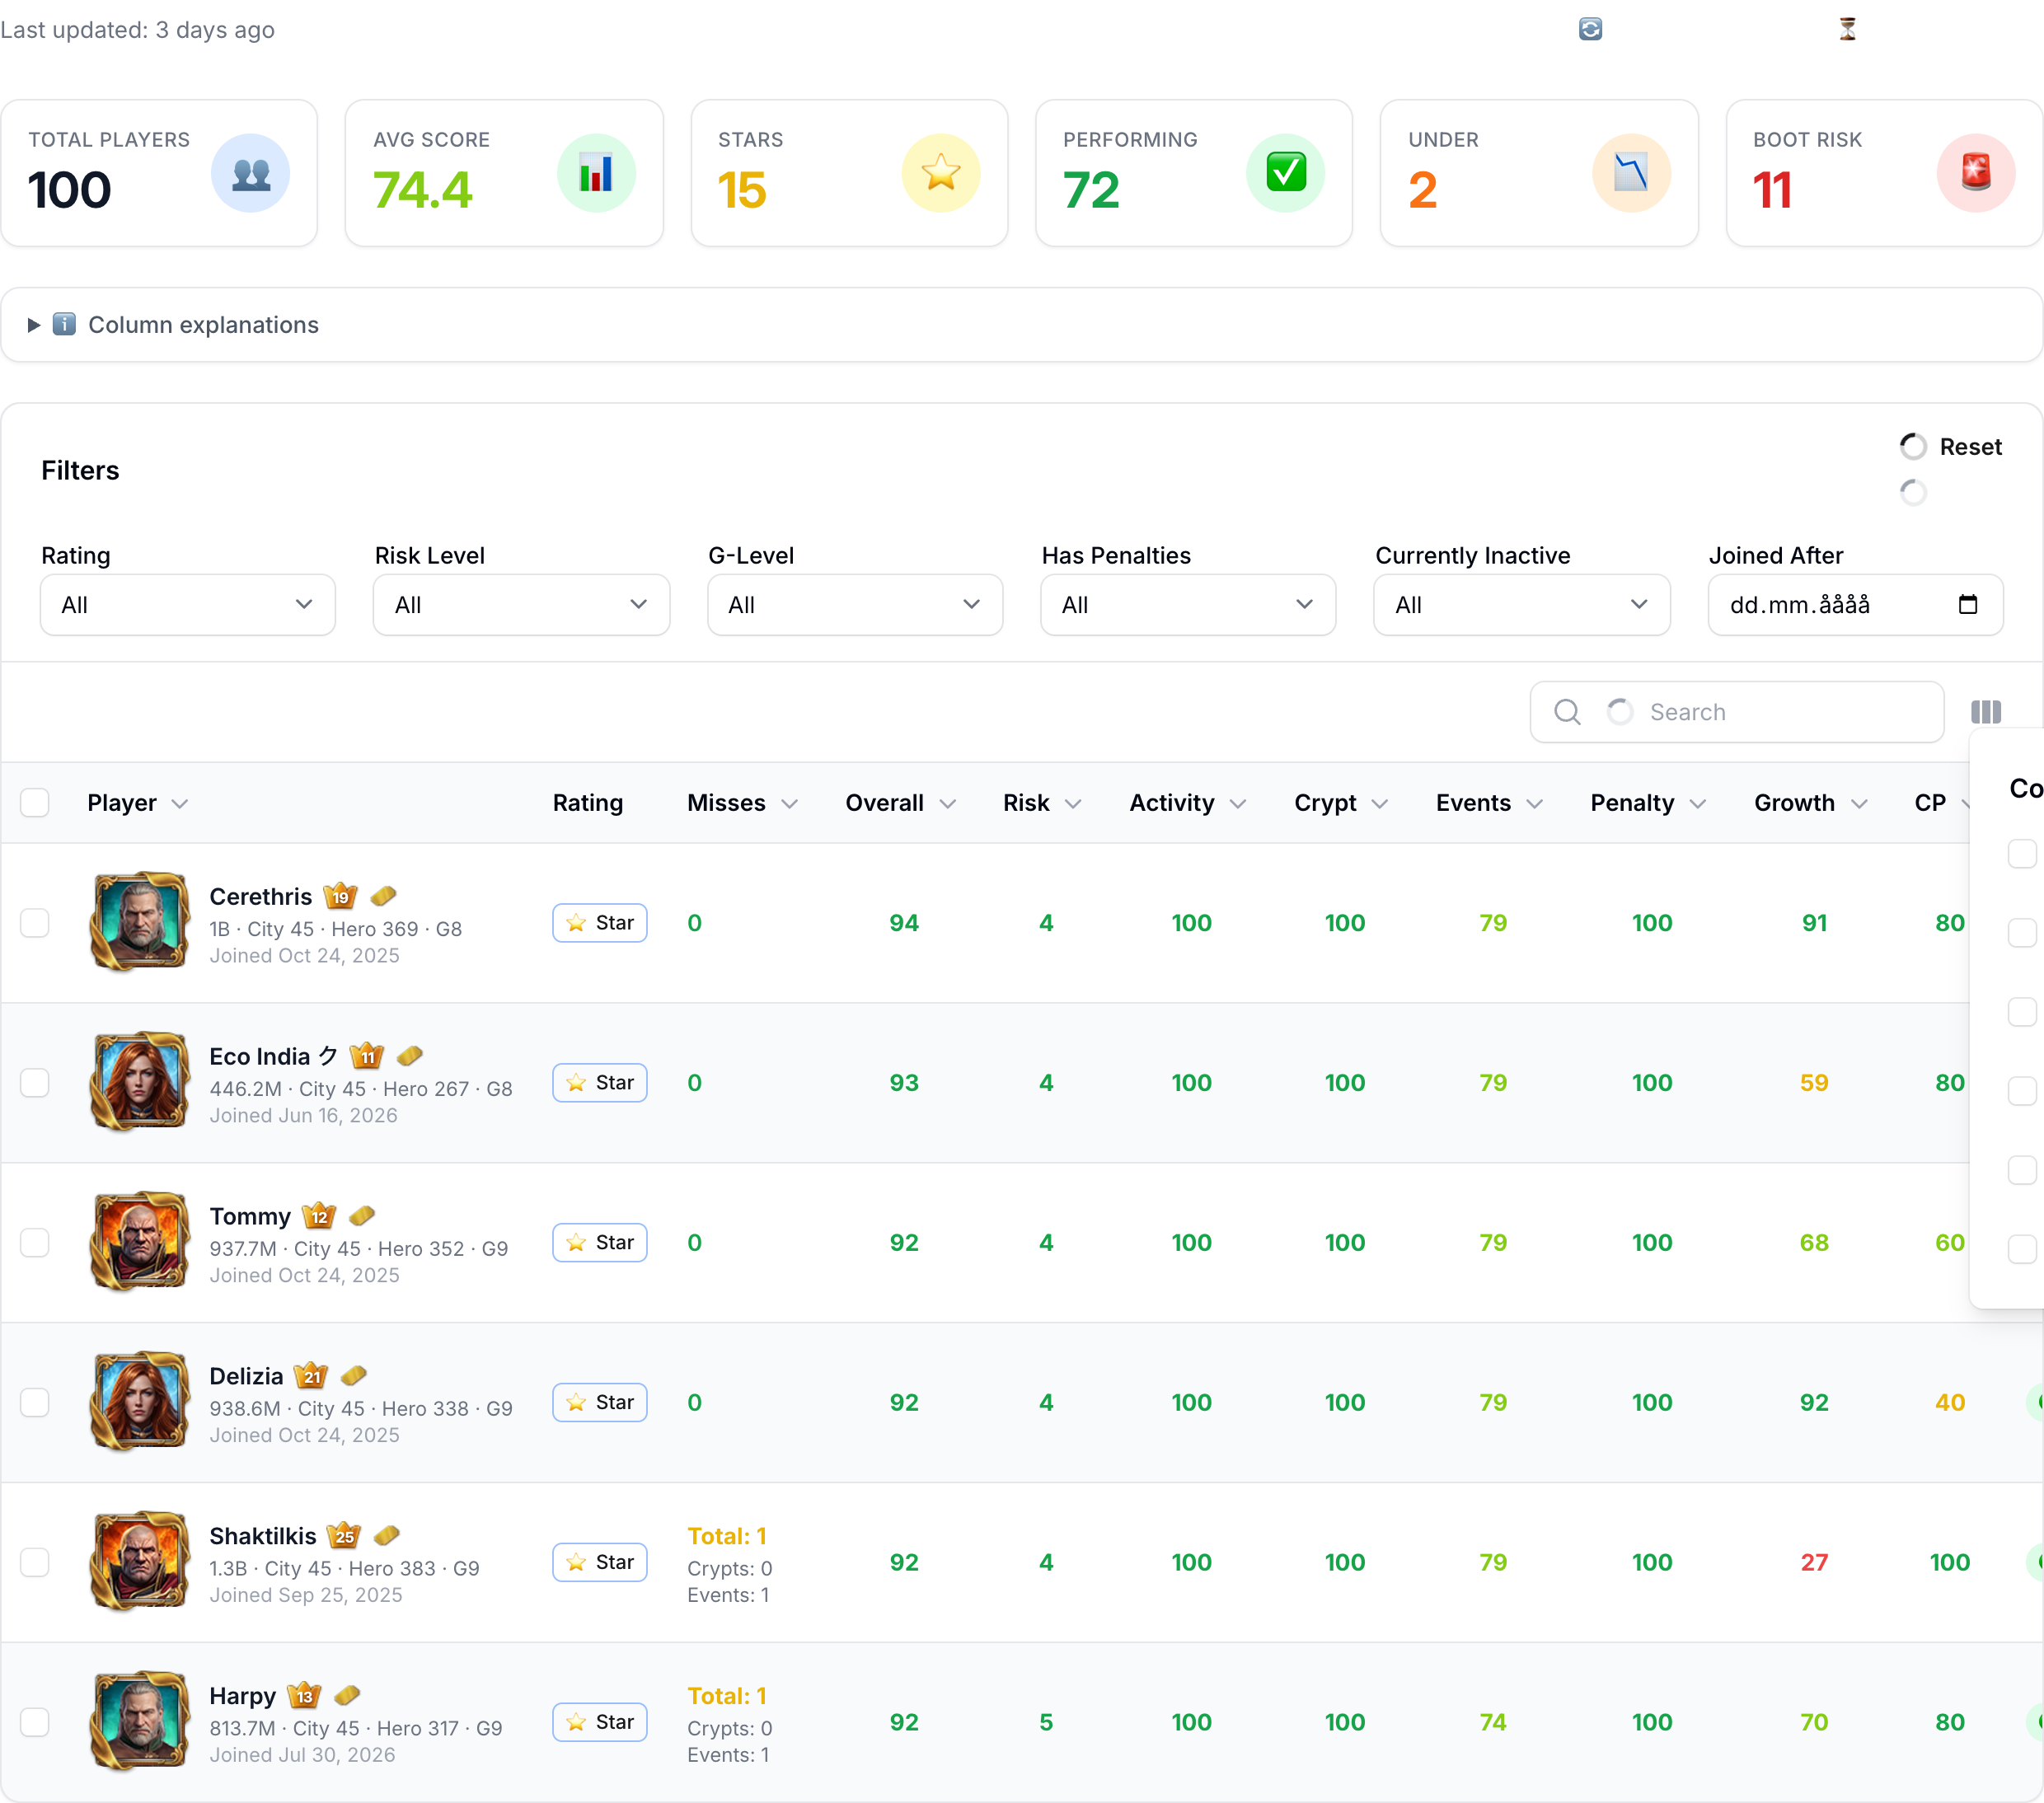Click Shaktilkis player name
Screen dimensions: 2044x1803
(263, 1536)
